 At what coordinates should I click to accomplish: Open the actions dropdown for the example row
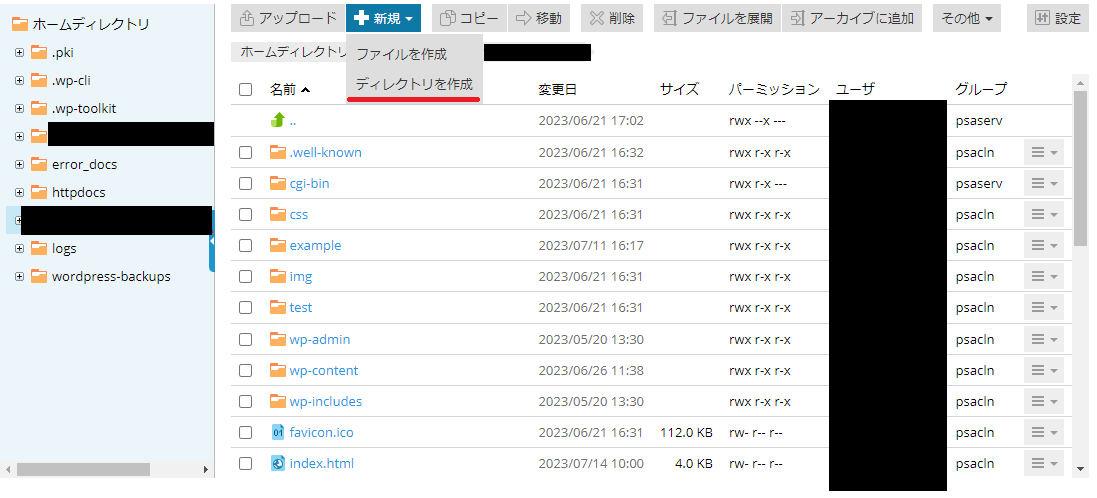(1044, 246)
